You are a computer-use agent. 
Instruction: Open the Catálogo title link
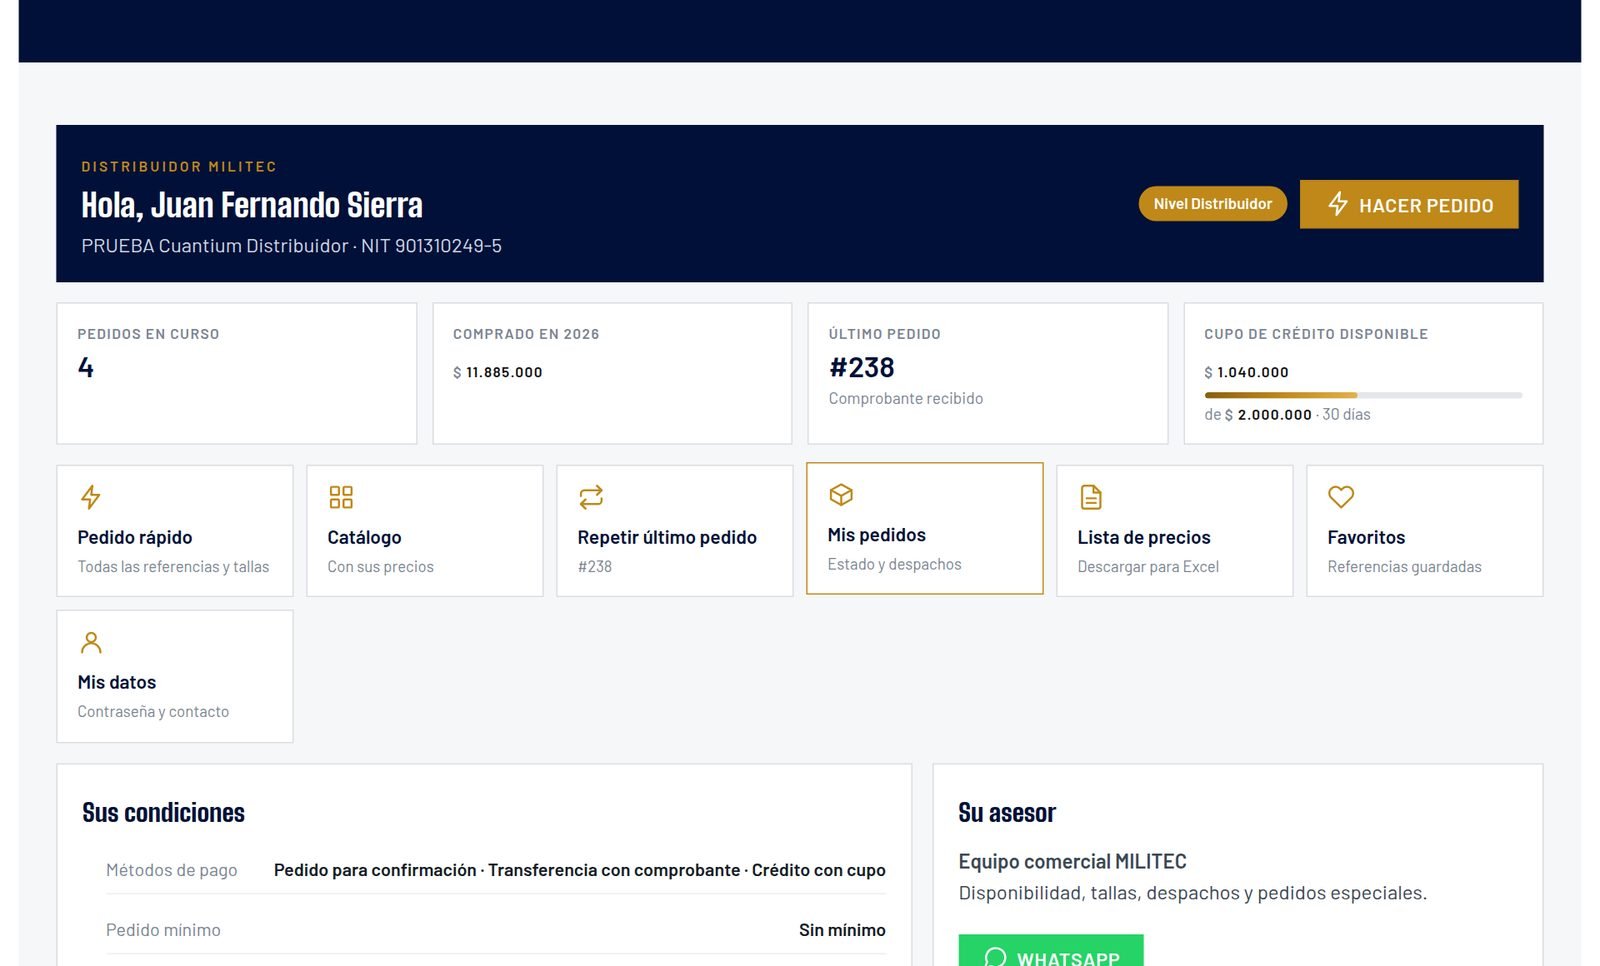(364, 537)
